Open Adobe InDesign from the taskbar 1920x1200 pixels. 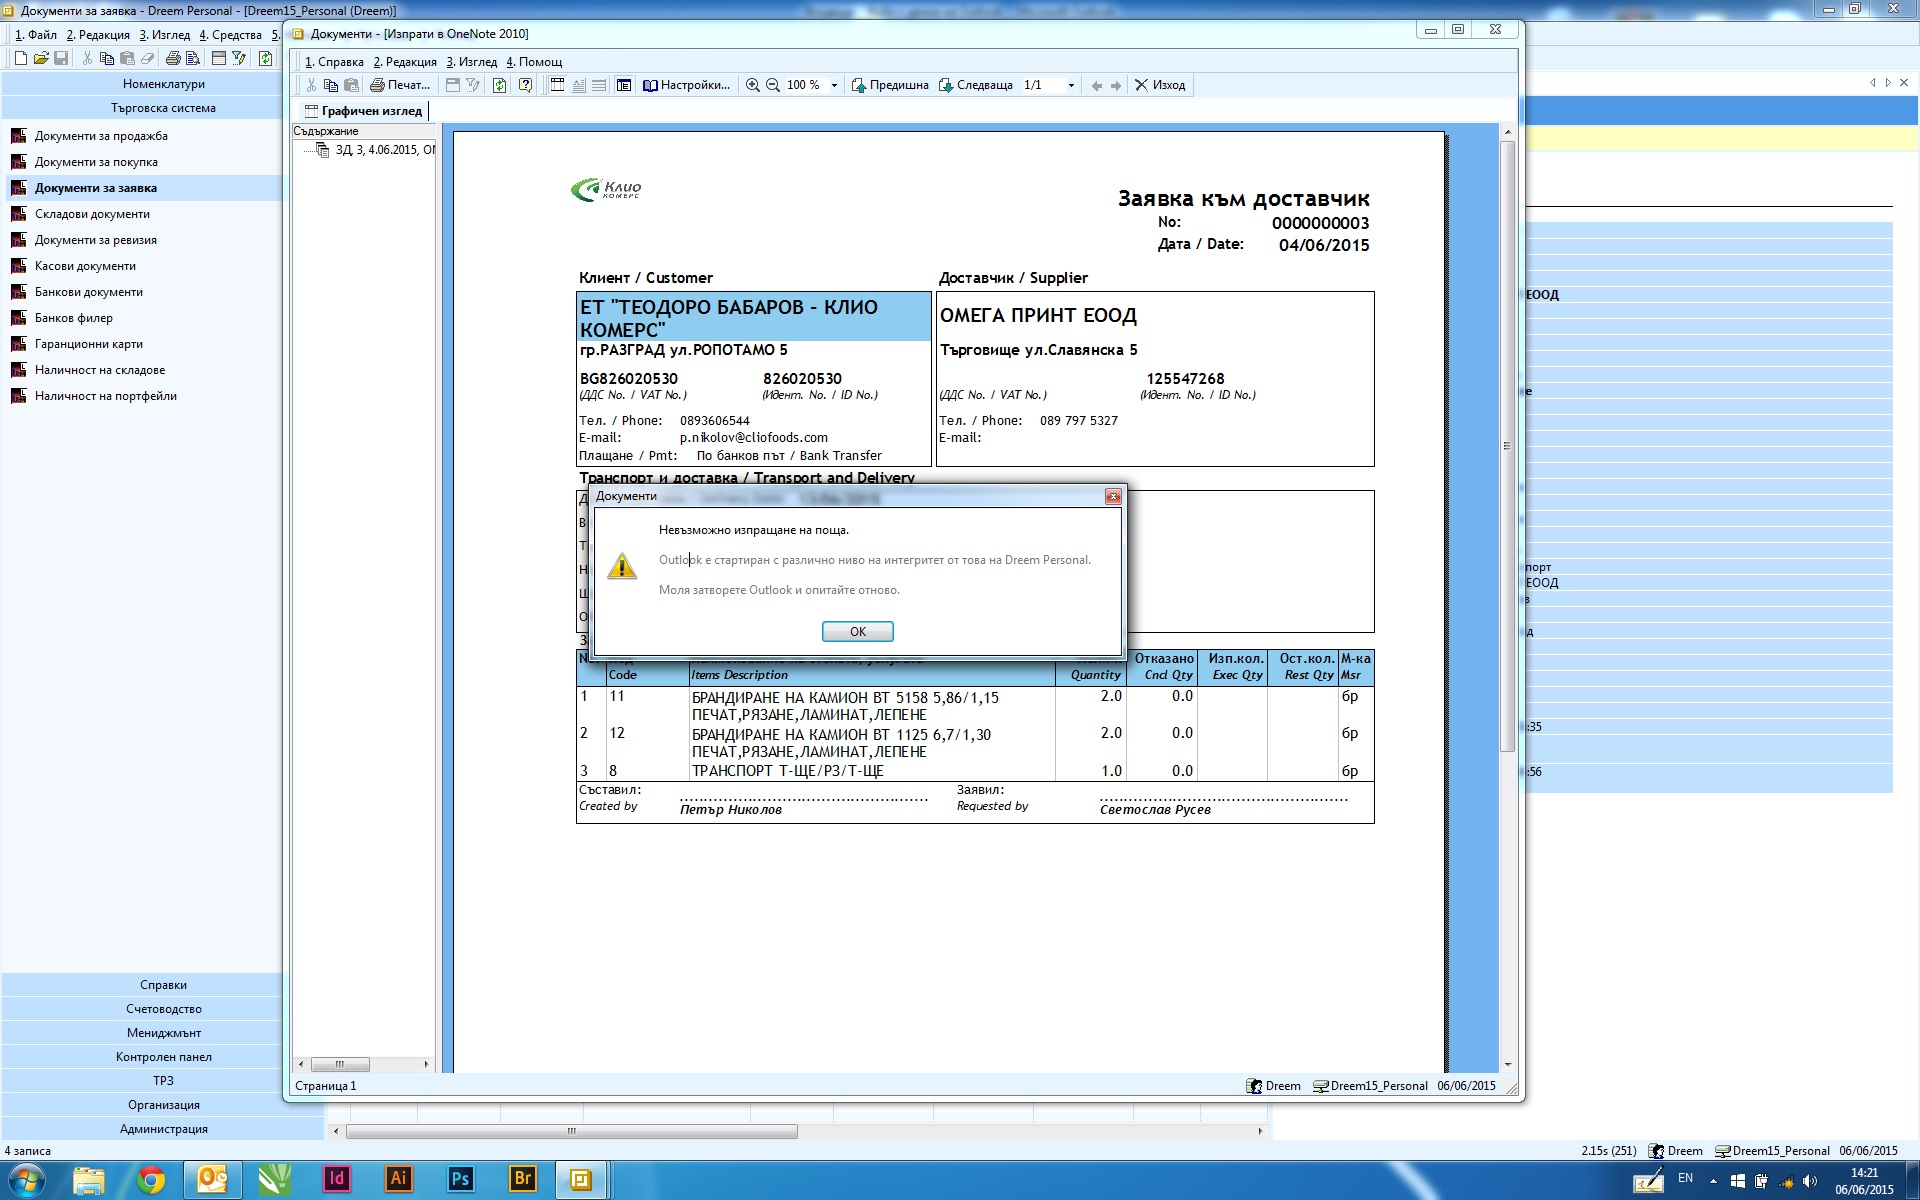(x=337, y=1180)
